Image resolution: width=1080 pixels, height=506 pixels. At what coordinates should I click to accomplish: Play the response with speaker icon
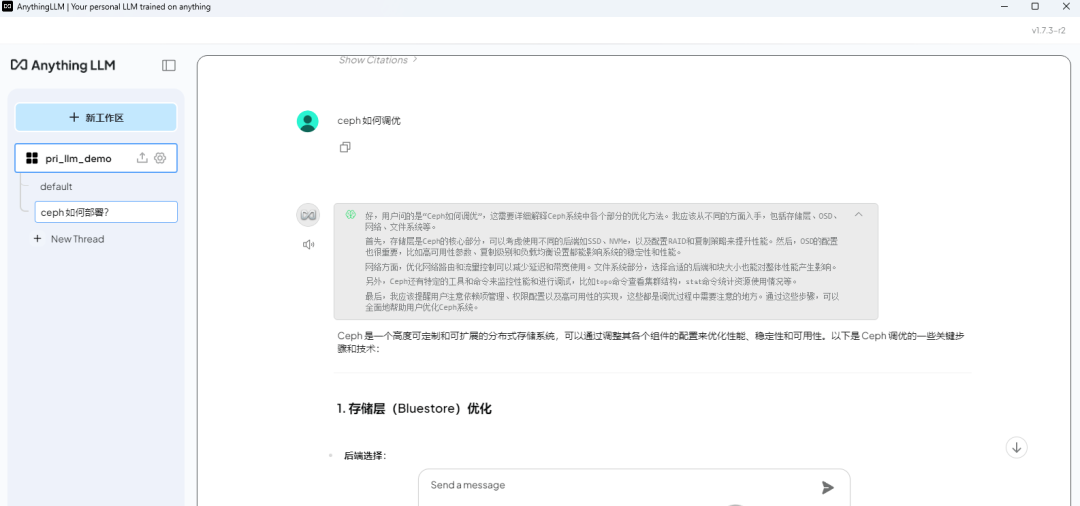point(308,244)
